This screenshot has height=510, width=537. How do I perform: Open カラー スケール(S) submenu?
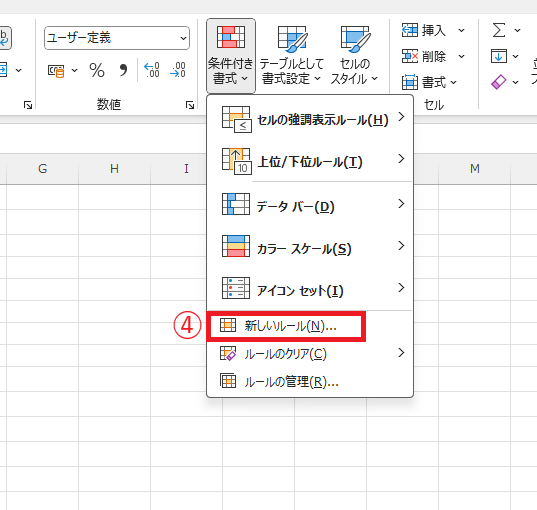coord(310,246)
